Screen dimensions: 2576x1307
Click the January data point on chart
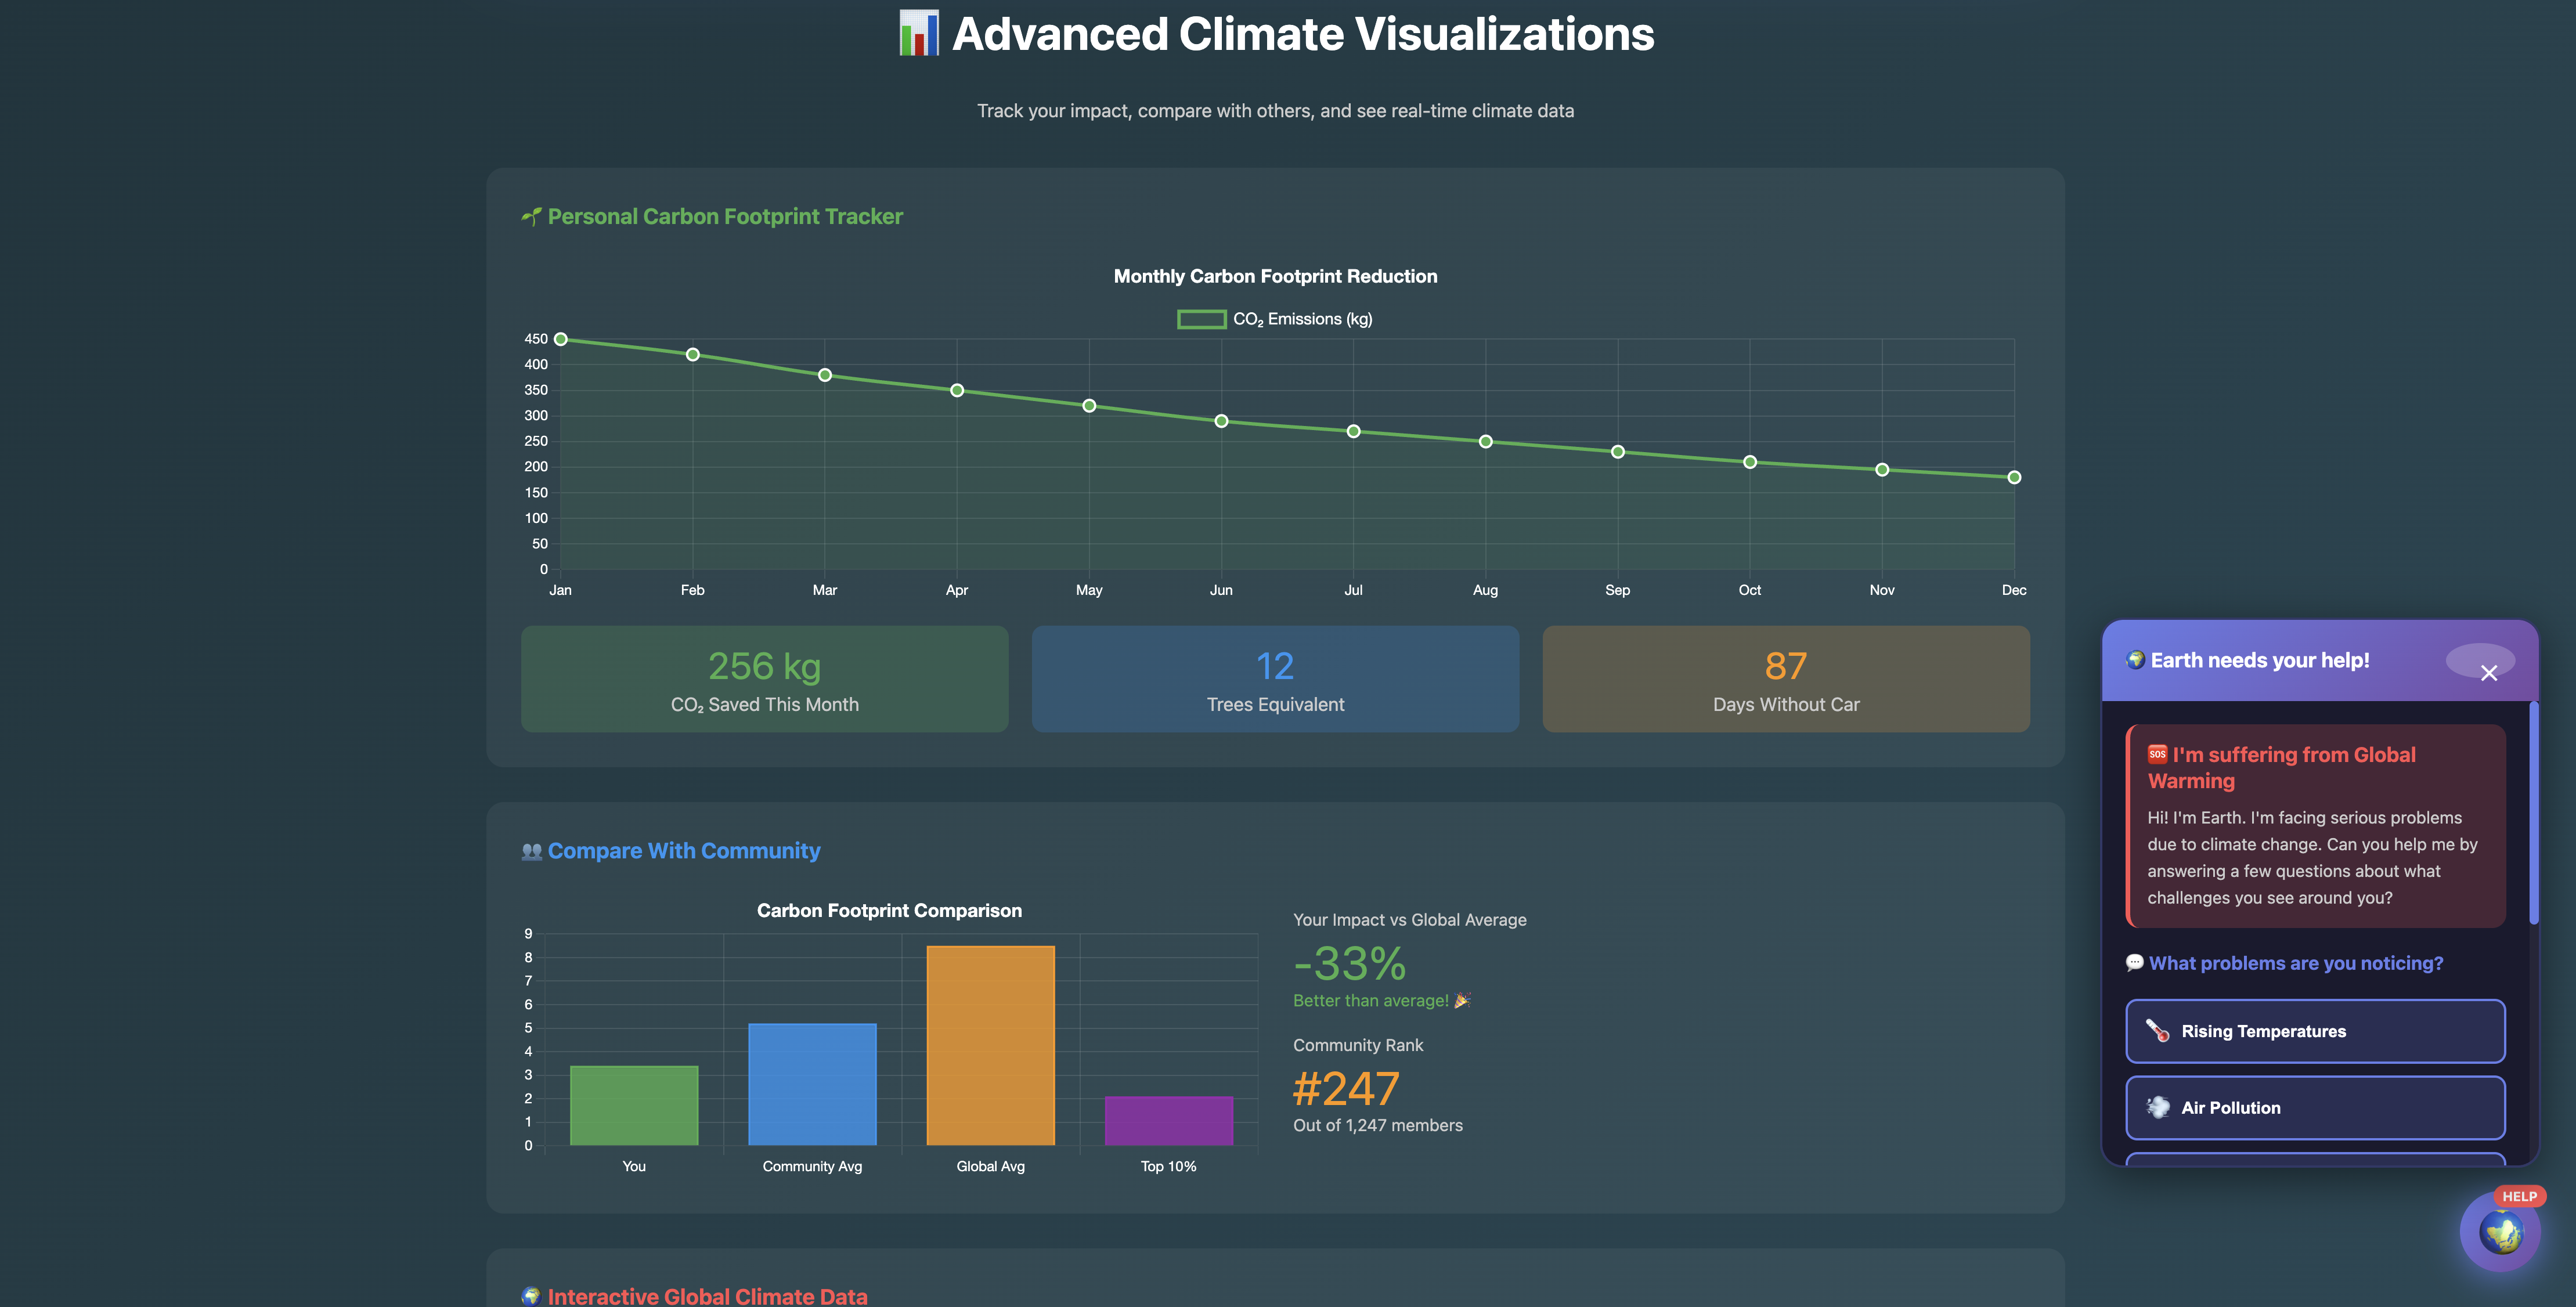click(x=561, y=339)
